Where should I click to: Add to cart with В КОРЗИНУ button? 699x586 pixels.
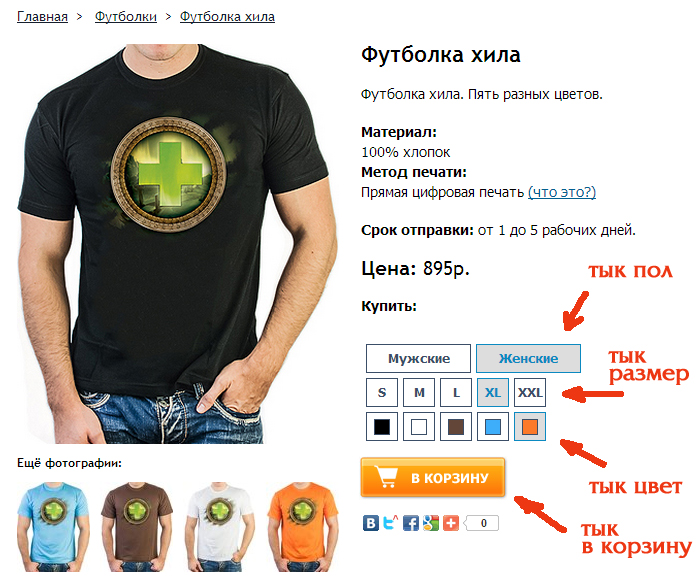tap(433, 477)
